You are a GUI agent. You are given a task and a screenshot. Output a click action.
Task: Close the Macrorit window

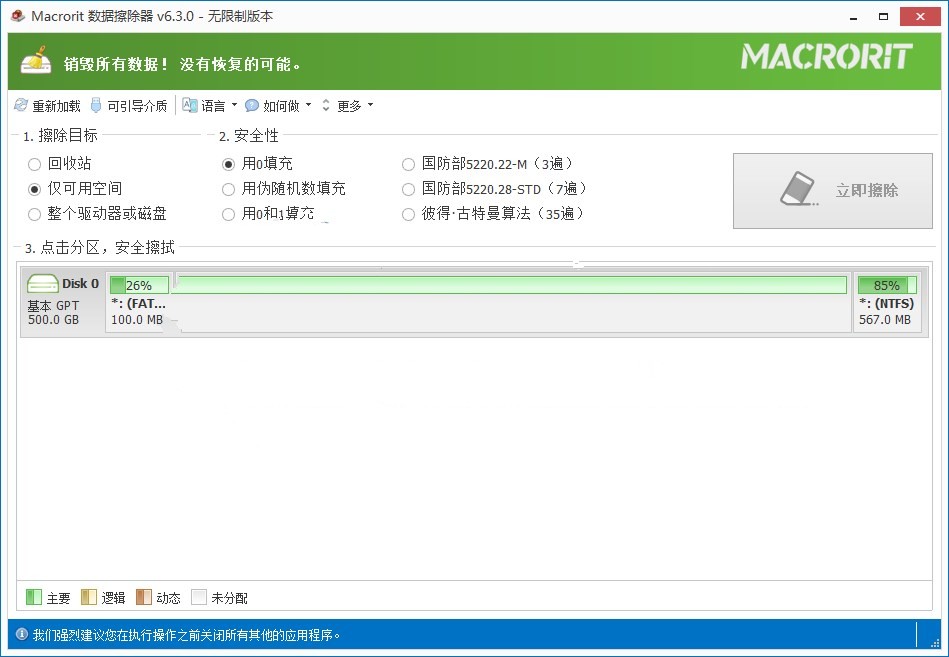click(x=920, y=17)
